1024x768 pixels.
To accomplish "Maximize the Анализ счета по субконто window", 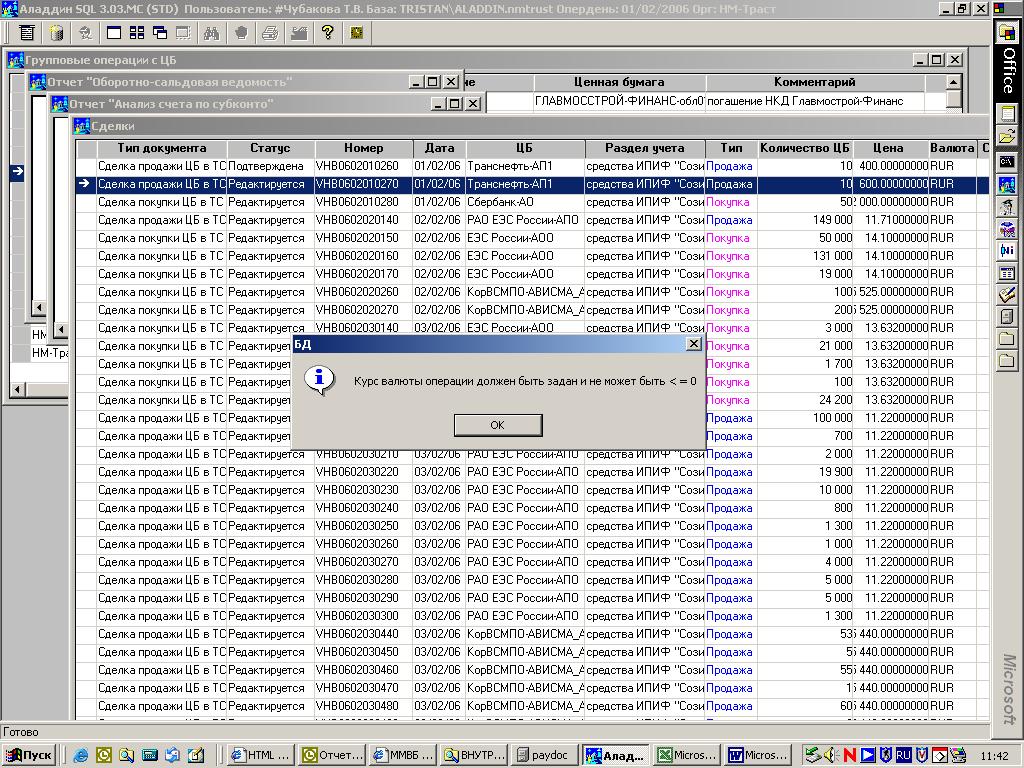I will coord(455,104).
